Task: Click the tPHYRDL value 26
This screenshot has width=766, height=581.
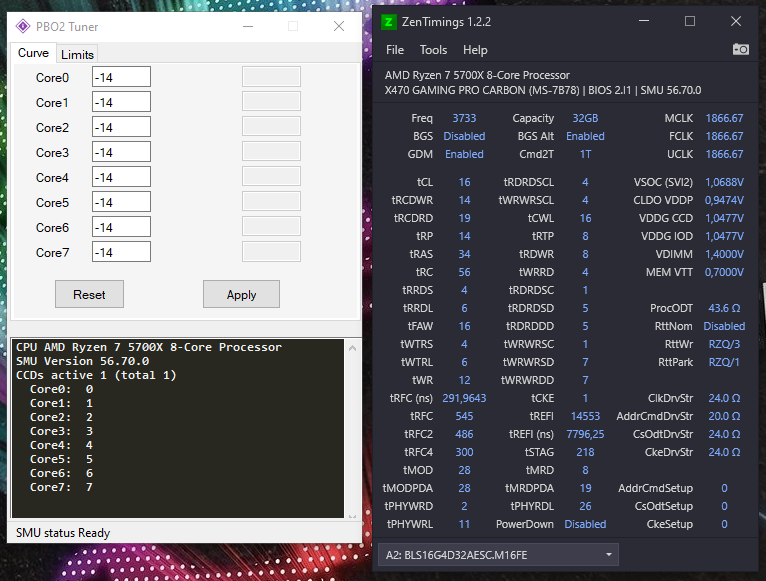Action: [585, 506]
